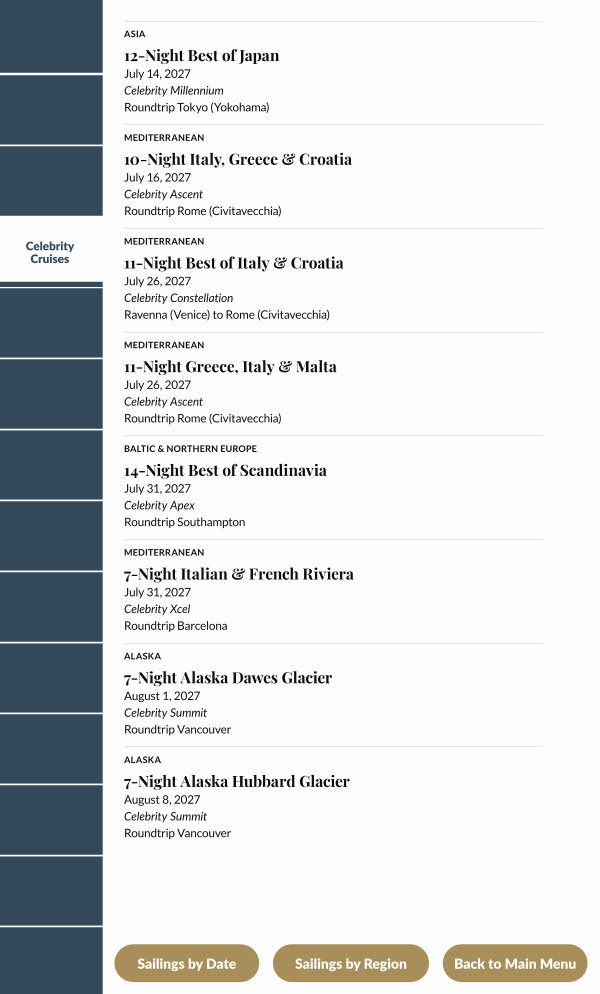
Task: Click the Celebrity Constellation ship name
Action: point(178,298)
